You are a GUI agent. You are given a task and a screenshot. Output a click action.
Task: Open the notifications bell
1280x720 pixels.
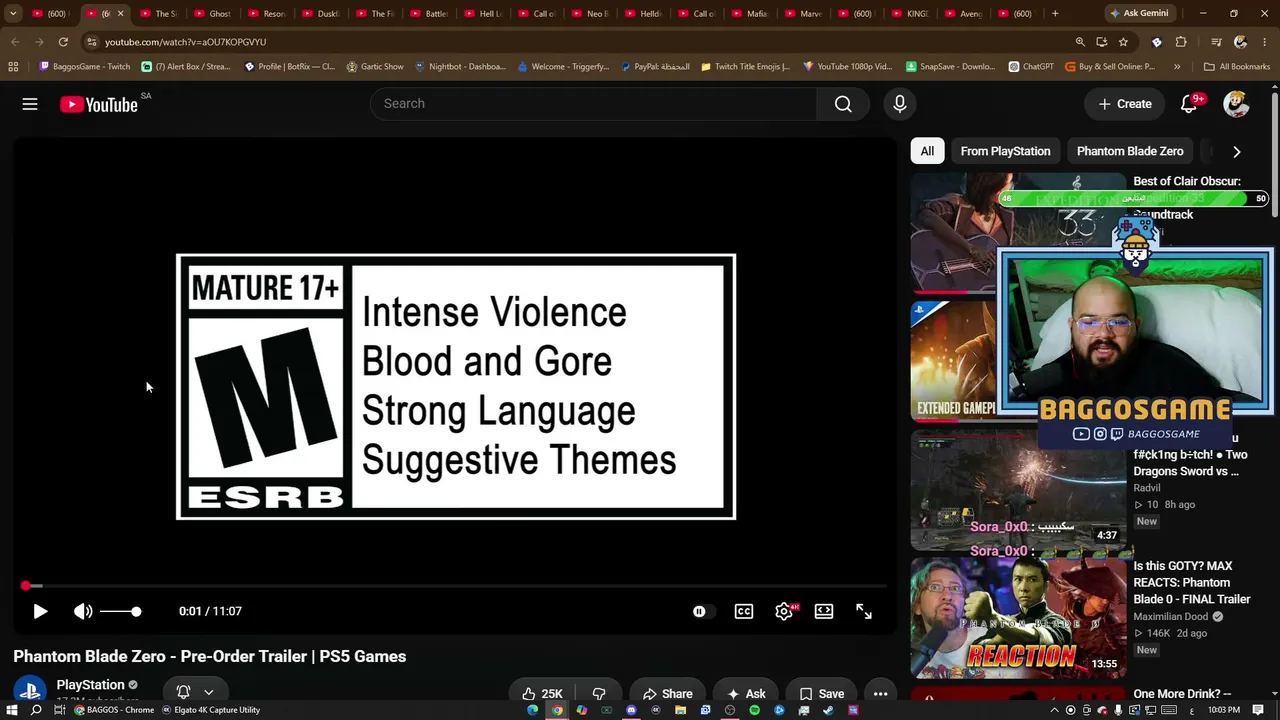click(1189, 104)
